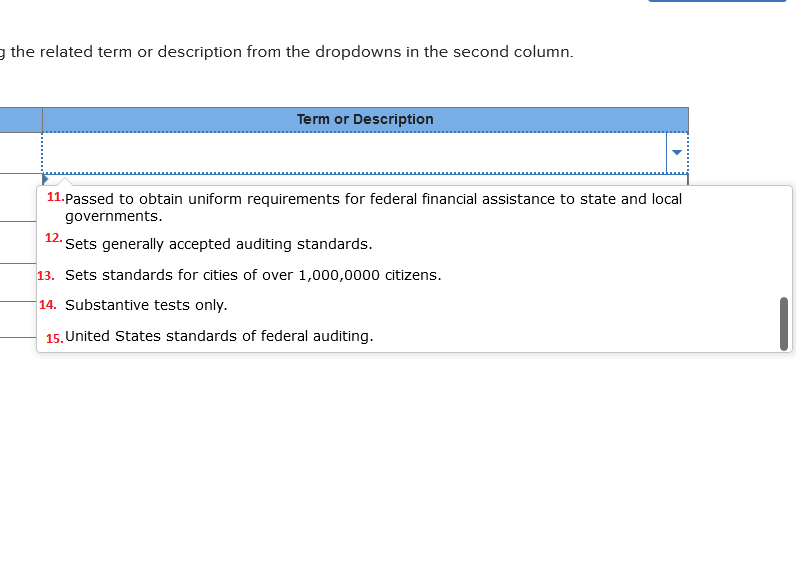800x567 pixels.
Task: Open the Term or Description dropdown arrow
Action: 677,153
